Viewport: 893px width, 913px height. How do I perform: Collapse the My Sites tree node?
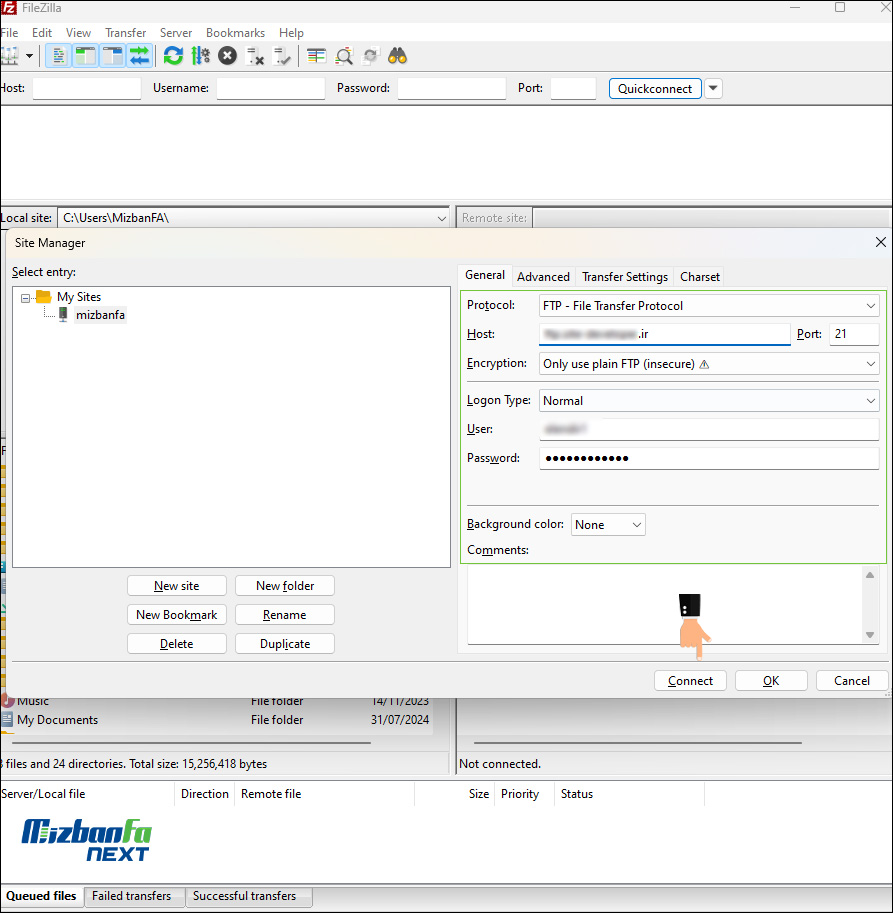(25, 298)
